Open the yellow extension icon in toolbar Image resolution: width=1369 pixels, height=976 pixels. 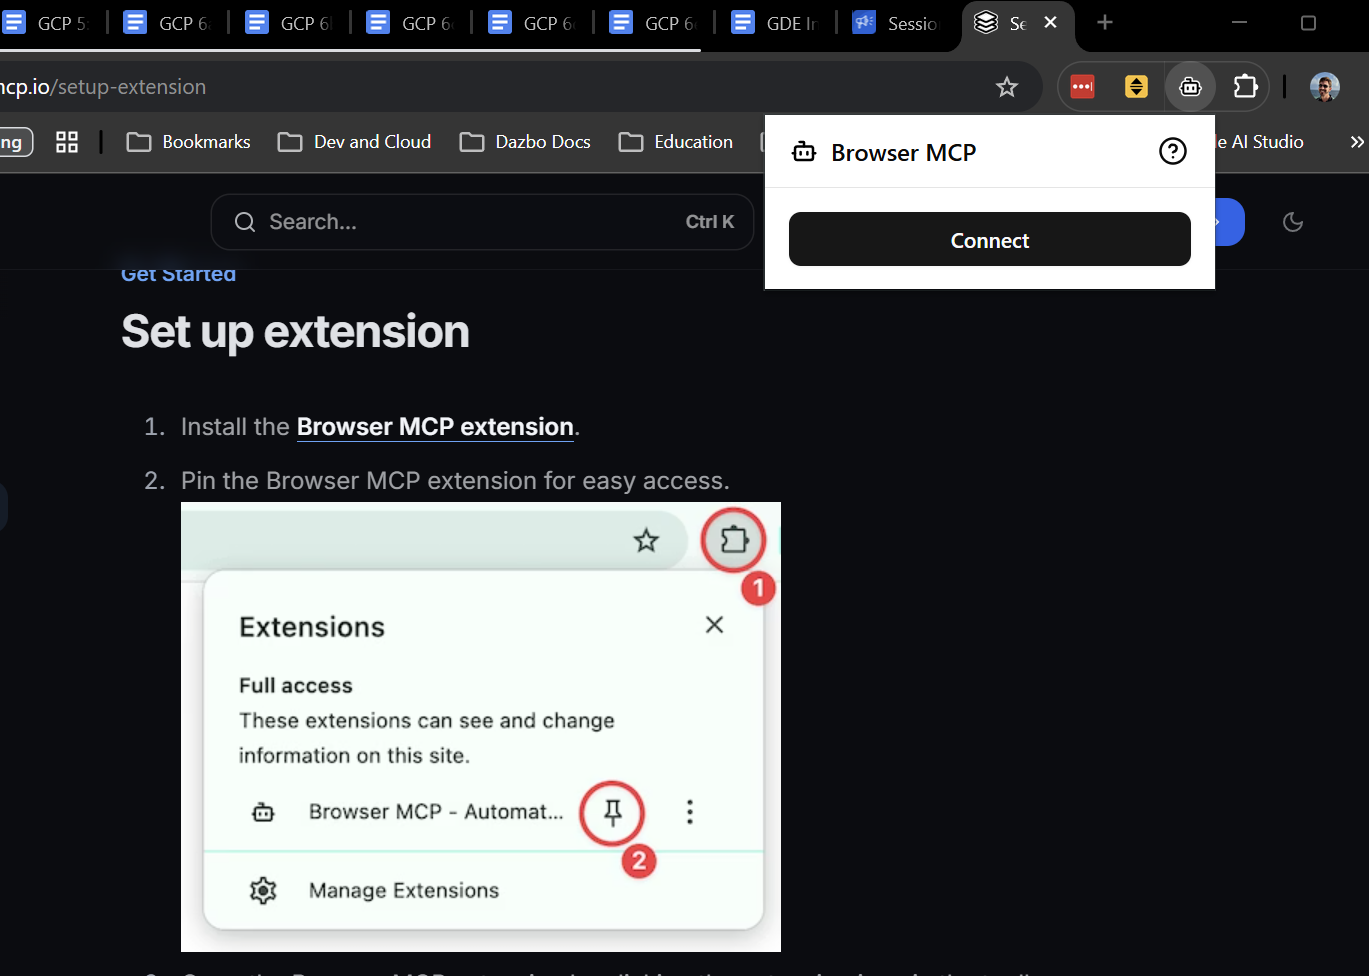tap(1136, 87)
